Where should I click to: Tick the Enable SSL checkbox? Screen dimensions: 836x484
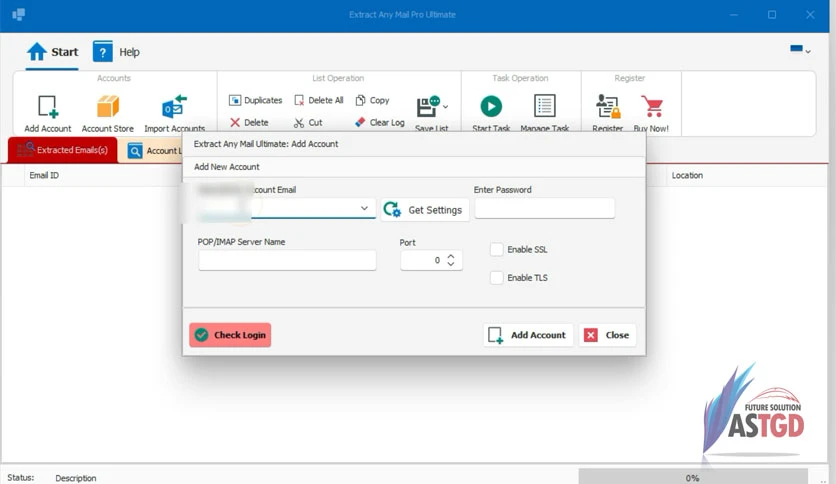pyautogui.click(x=496, y=249)
